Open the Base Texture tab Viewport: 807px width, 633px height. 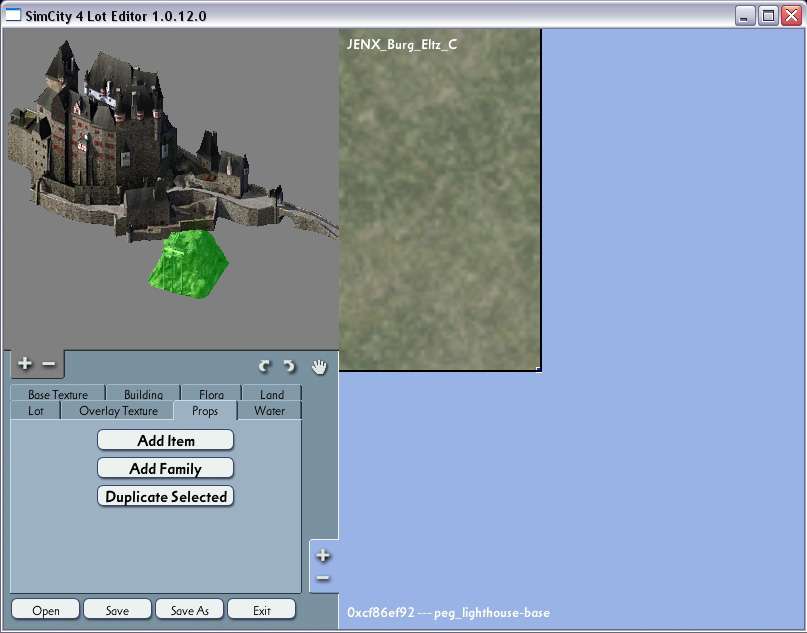[58, 394]
